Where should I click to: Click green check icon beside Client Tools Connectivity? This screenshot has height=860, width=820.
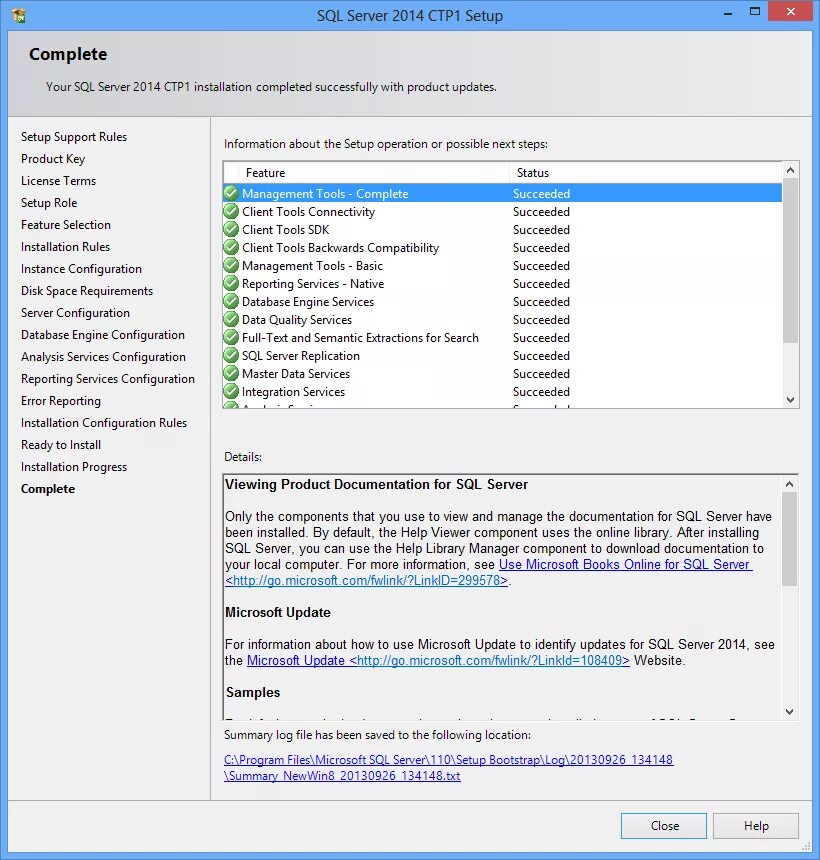click(231, 211)
